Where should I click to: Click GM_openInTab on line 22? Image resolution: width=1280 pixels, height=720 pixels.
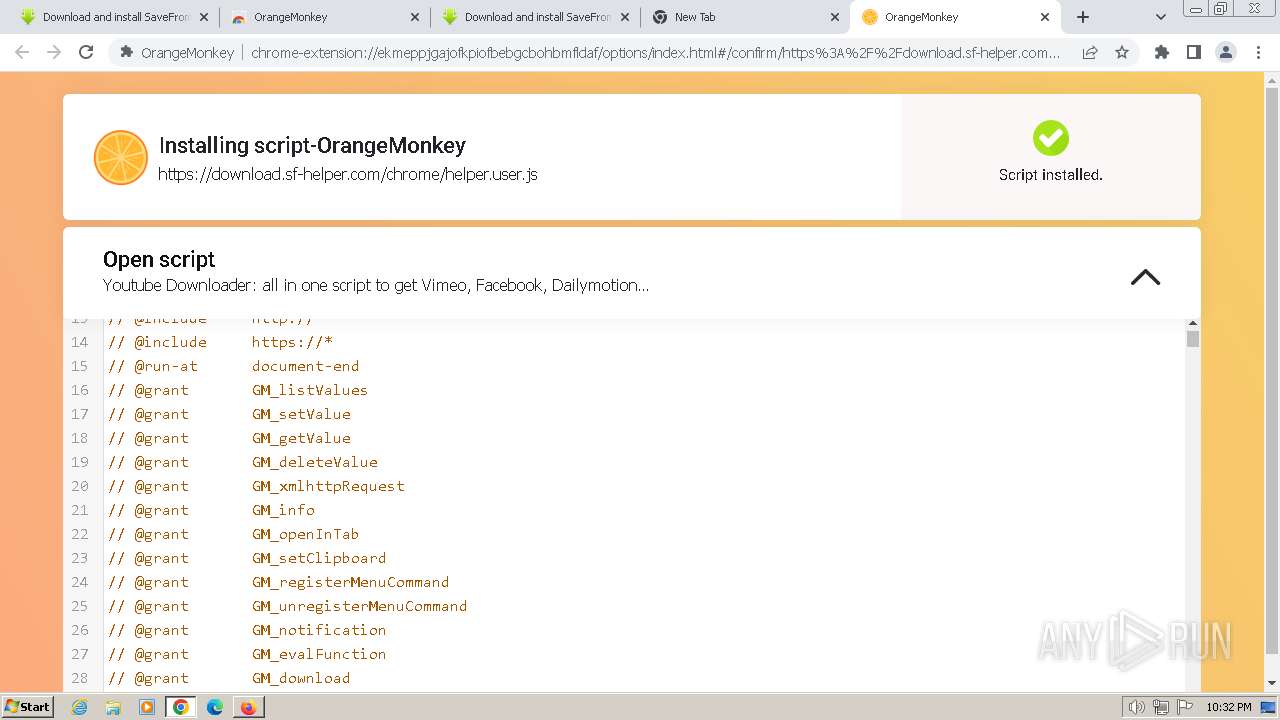coord(305,534)
